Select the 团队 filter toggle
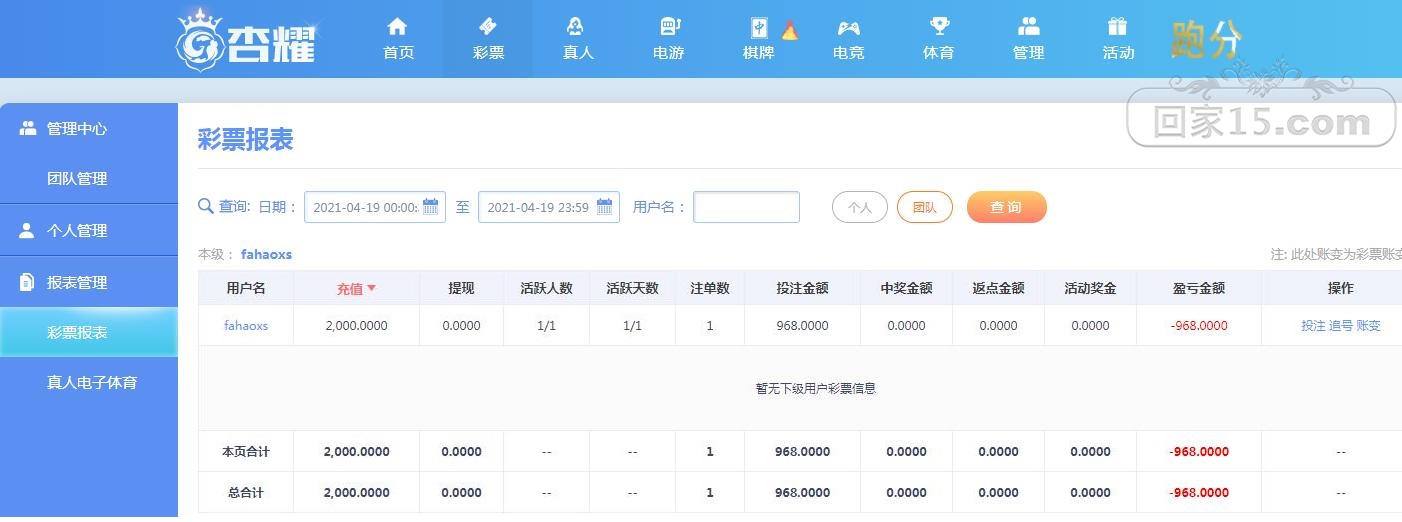 pyautogui.click(x=925, y=207)
